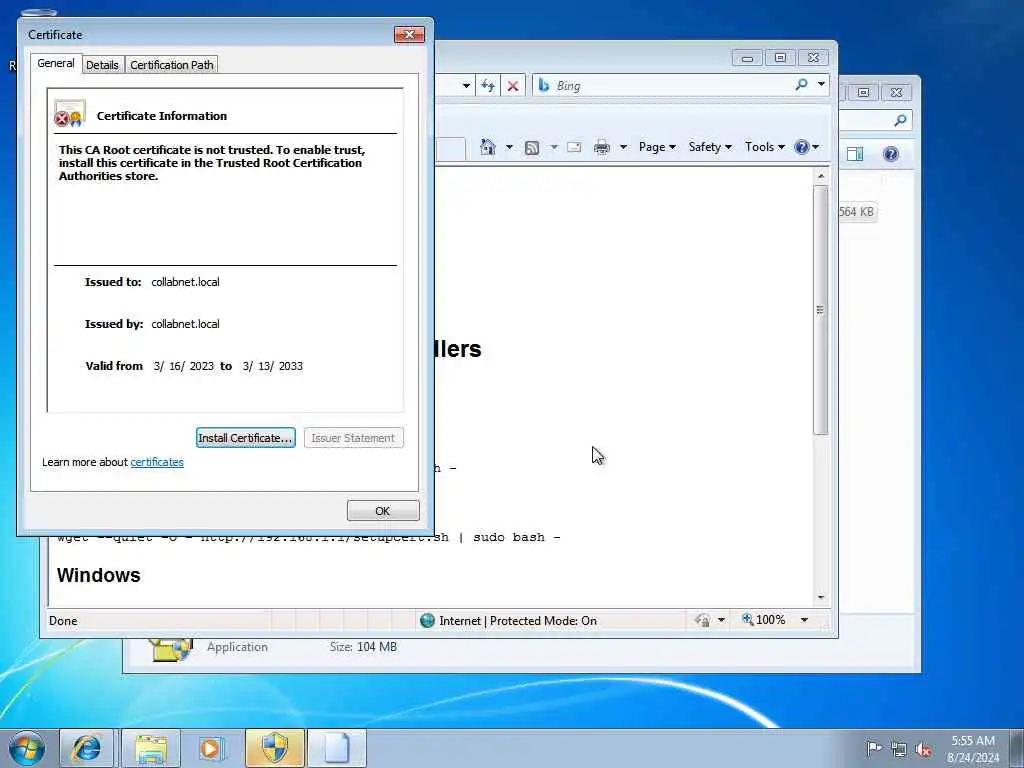Click the red stop loading icon
Image resolution: width=1024 pixels, height=768 pixels.
[x=513, y=86]
